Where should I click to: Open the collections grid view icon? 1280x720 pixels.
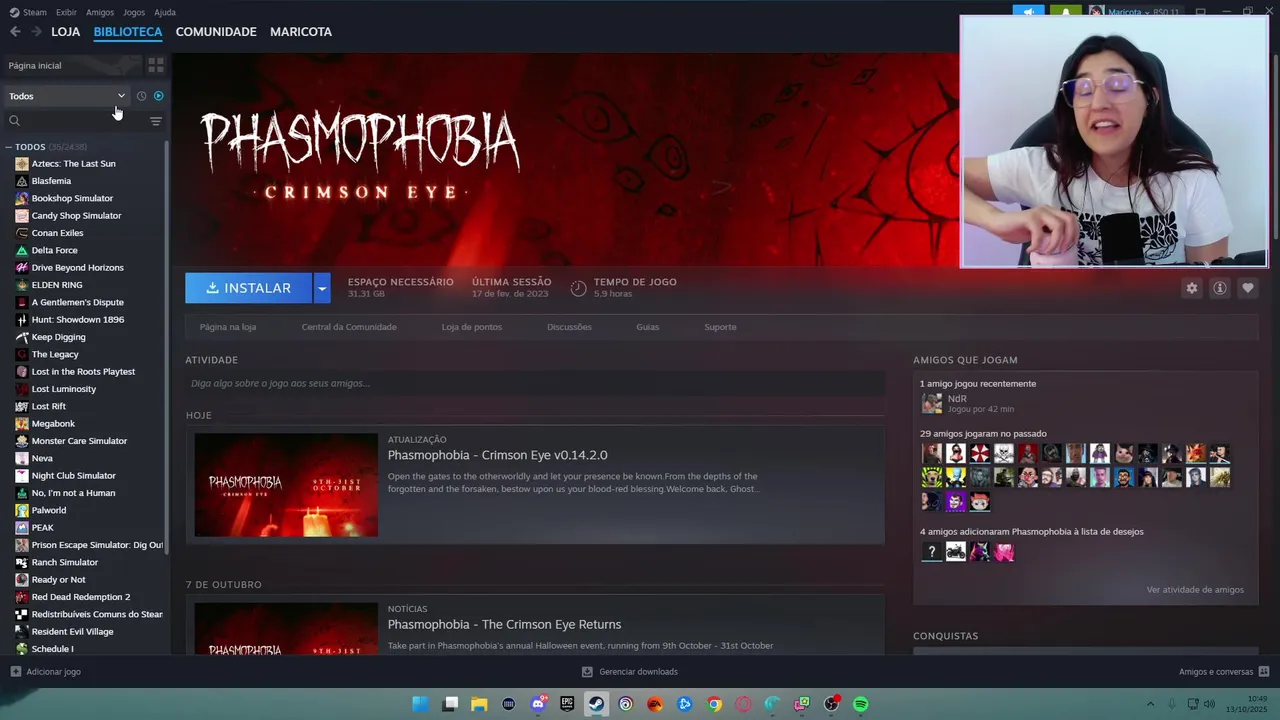[156, 65]
